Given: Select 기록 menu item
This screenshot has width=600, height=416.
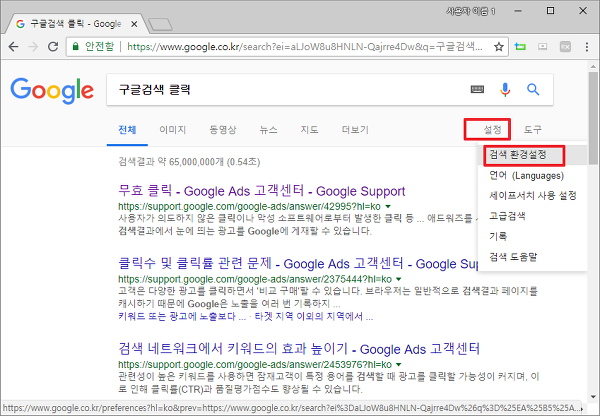Looking at the screenshot, I should pyautogui.click(x=533, y=236).
